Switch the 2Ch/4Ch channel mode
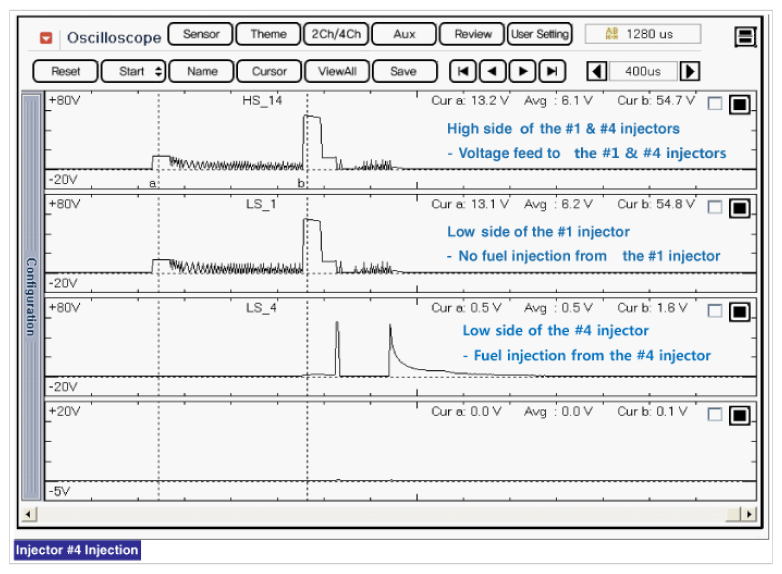Viewport: 782px width, 574px height. click(335, 34)
